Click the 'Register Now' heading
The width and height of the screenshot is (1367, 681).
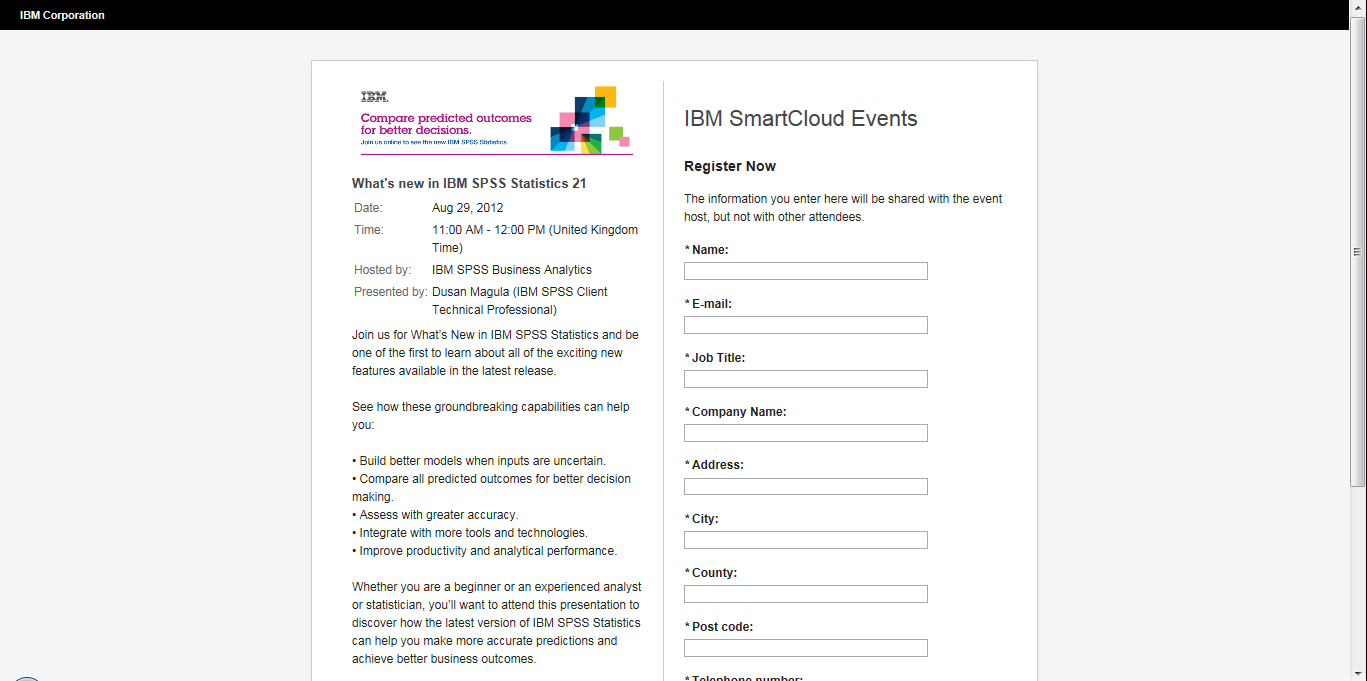coord(730,166)
